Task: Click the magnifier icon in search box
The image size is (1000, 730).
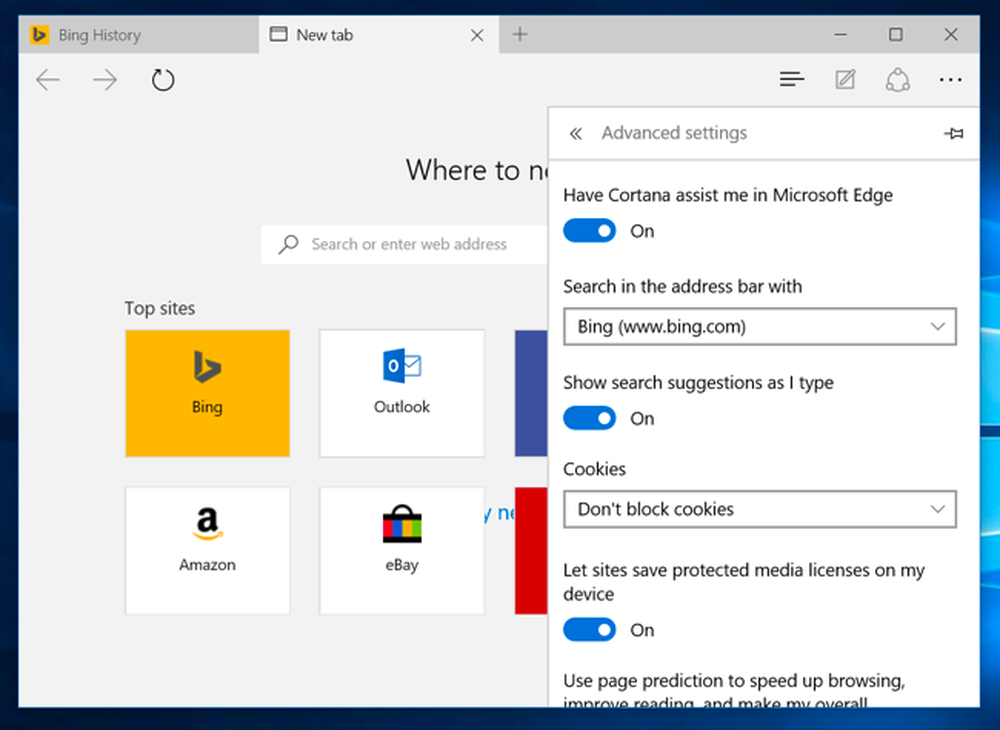Action: click(x=288, y=244)
